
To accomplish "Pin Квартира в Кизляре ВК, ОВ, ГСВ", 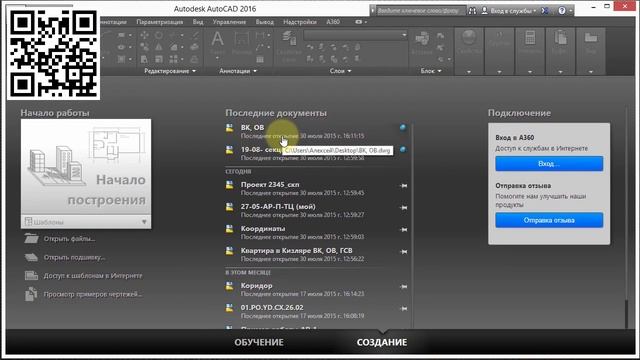I will click(x=403, y=252).
